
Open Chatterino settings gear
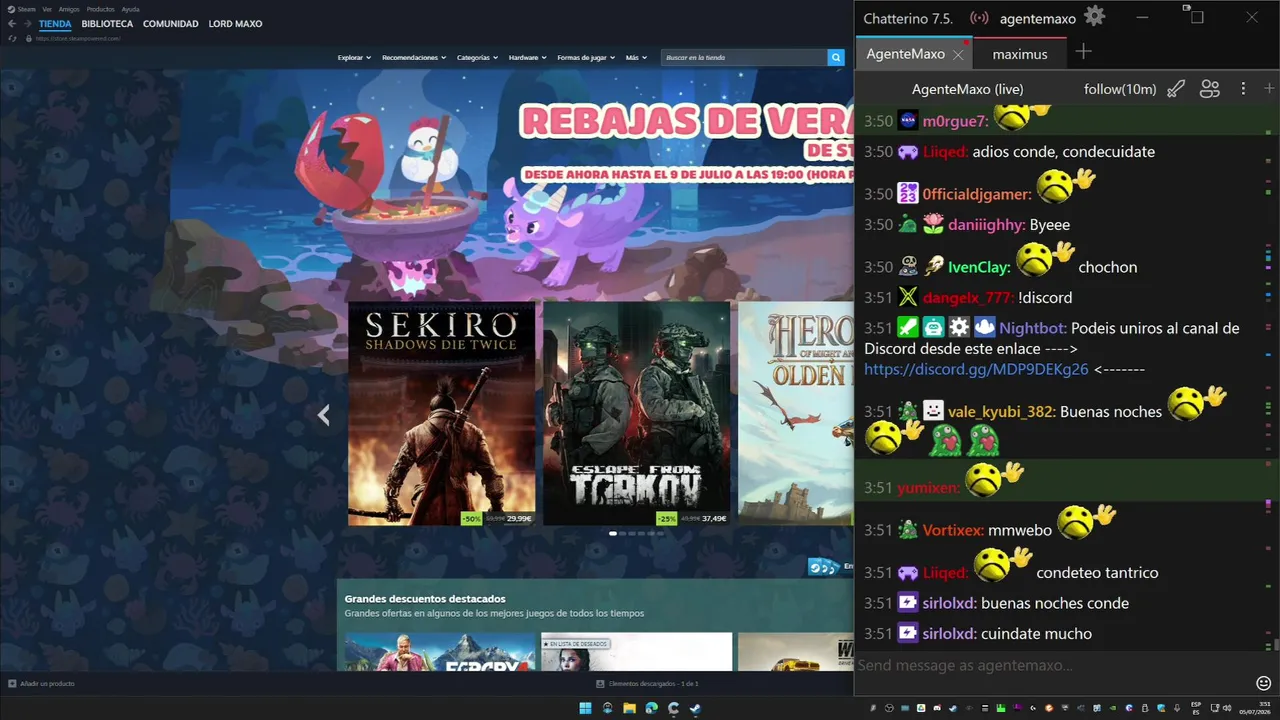click(1095, 17)
